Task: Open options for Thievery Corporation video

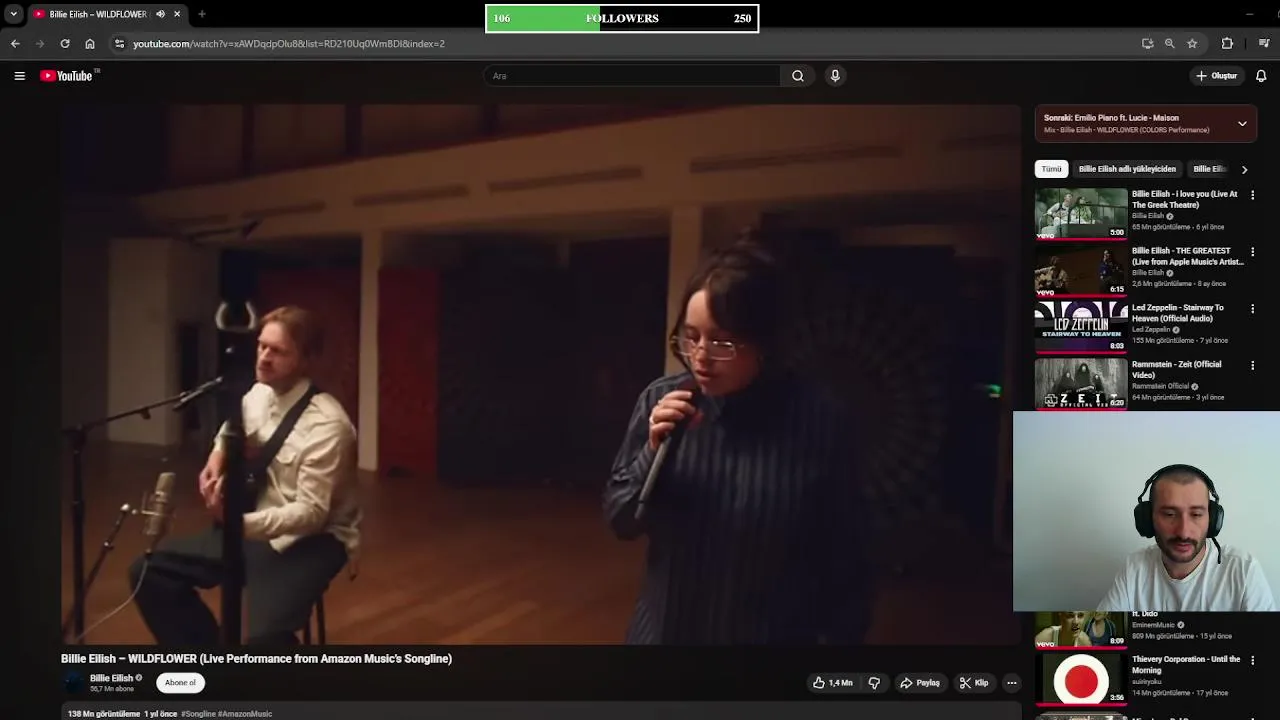Action: (x=1252, y=661)
